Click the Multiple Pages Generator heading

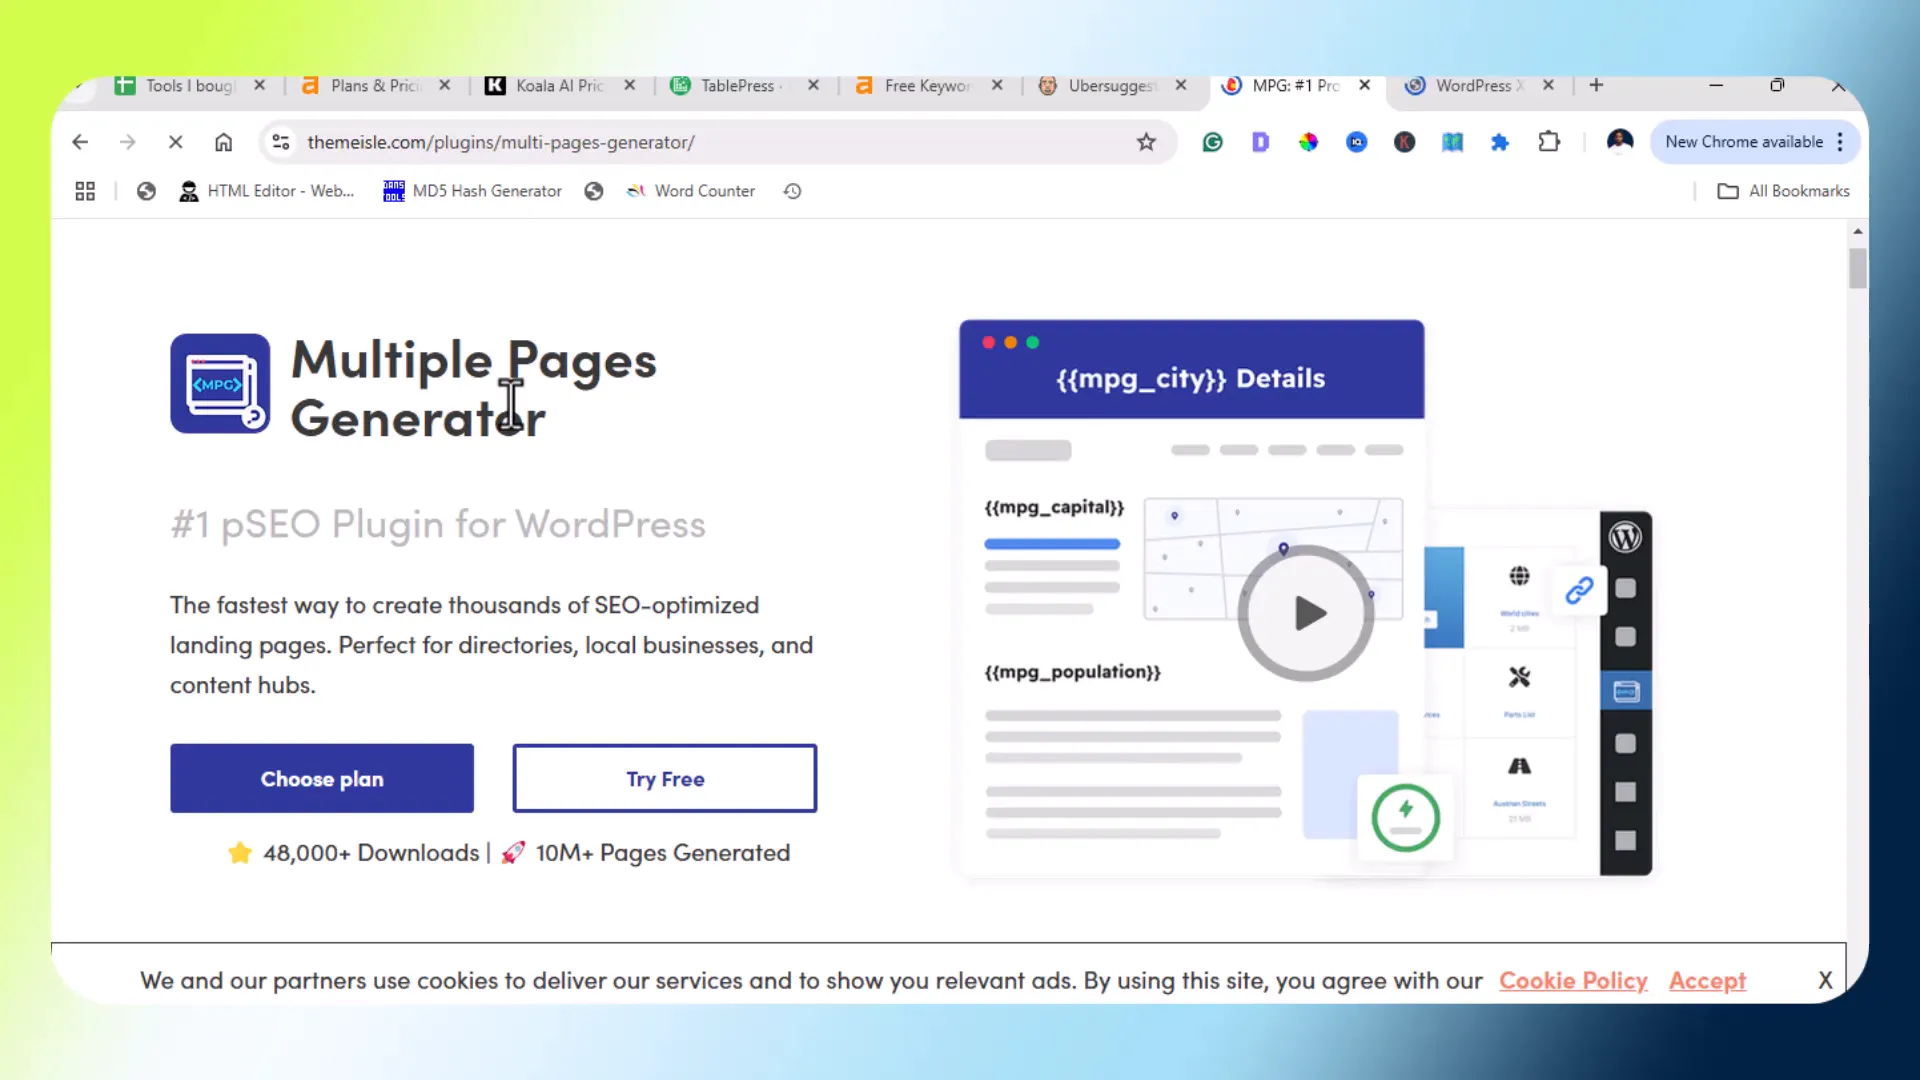(x=474, y=388)
